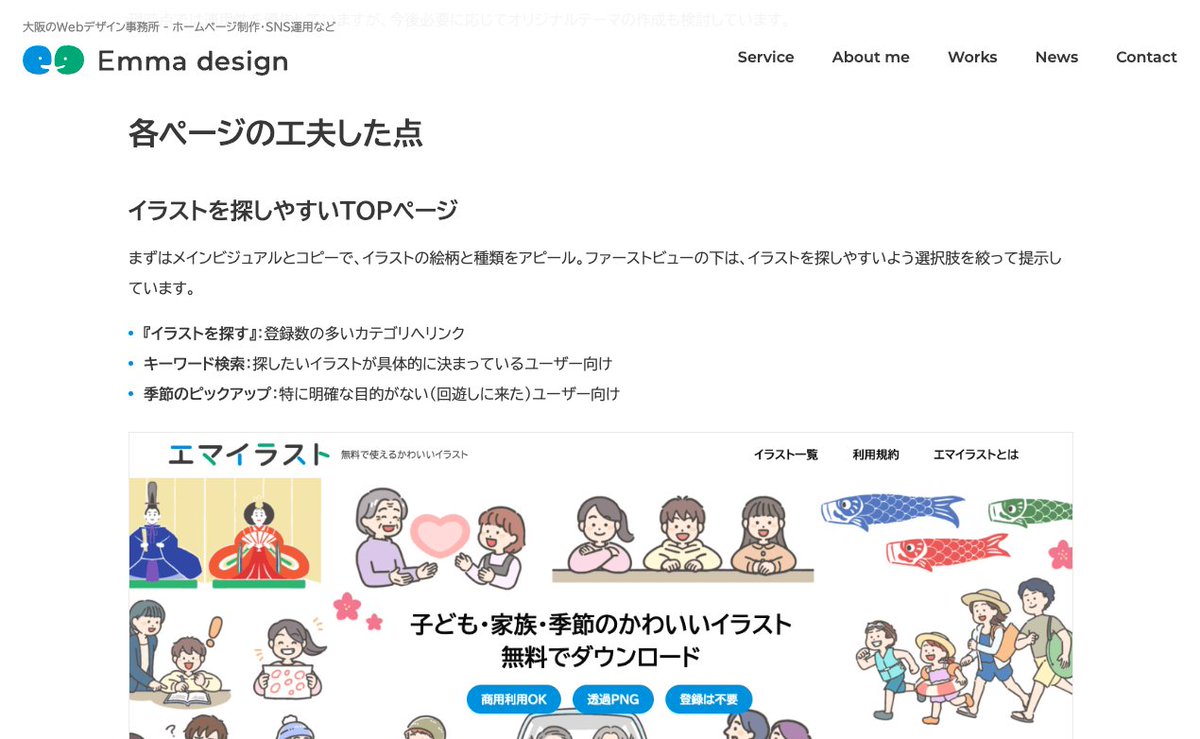
Task: Open the Contact page
Action: (x=1146, y=57)
